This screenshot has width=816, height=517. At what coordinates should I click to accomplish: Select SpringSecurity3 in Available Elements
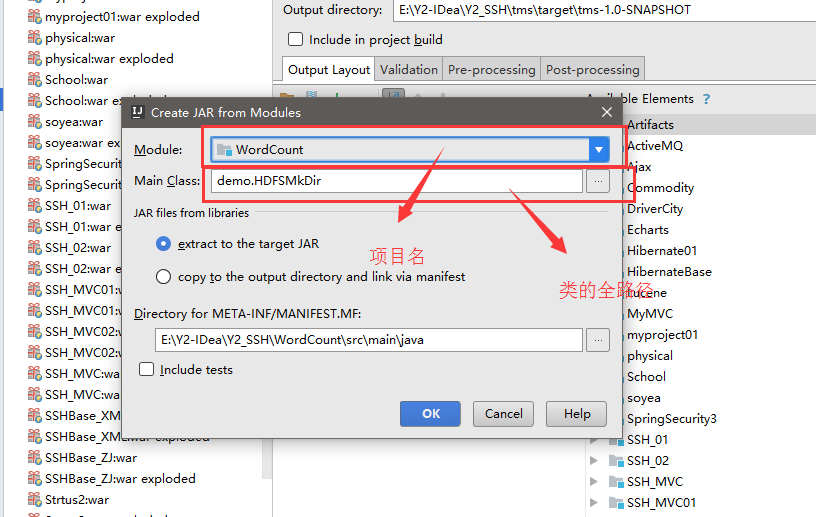click(x=672, y=419)
